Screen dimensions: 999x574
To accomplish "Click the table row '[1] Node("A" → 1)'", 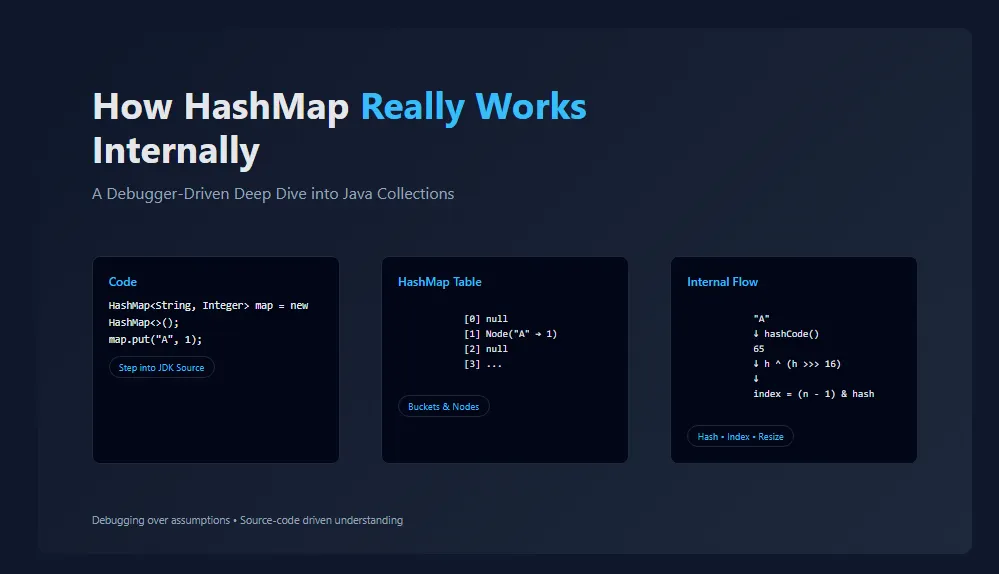I will point(510,334).
